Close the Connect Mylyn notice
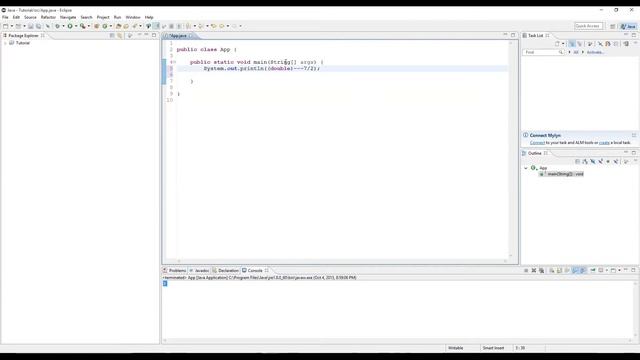 [x=634, y=135]
